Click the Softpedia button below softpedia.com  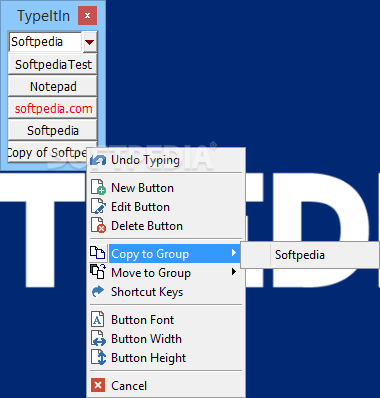pyautogui.click(x=53, y=130)
